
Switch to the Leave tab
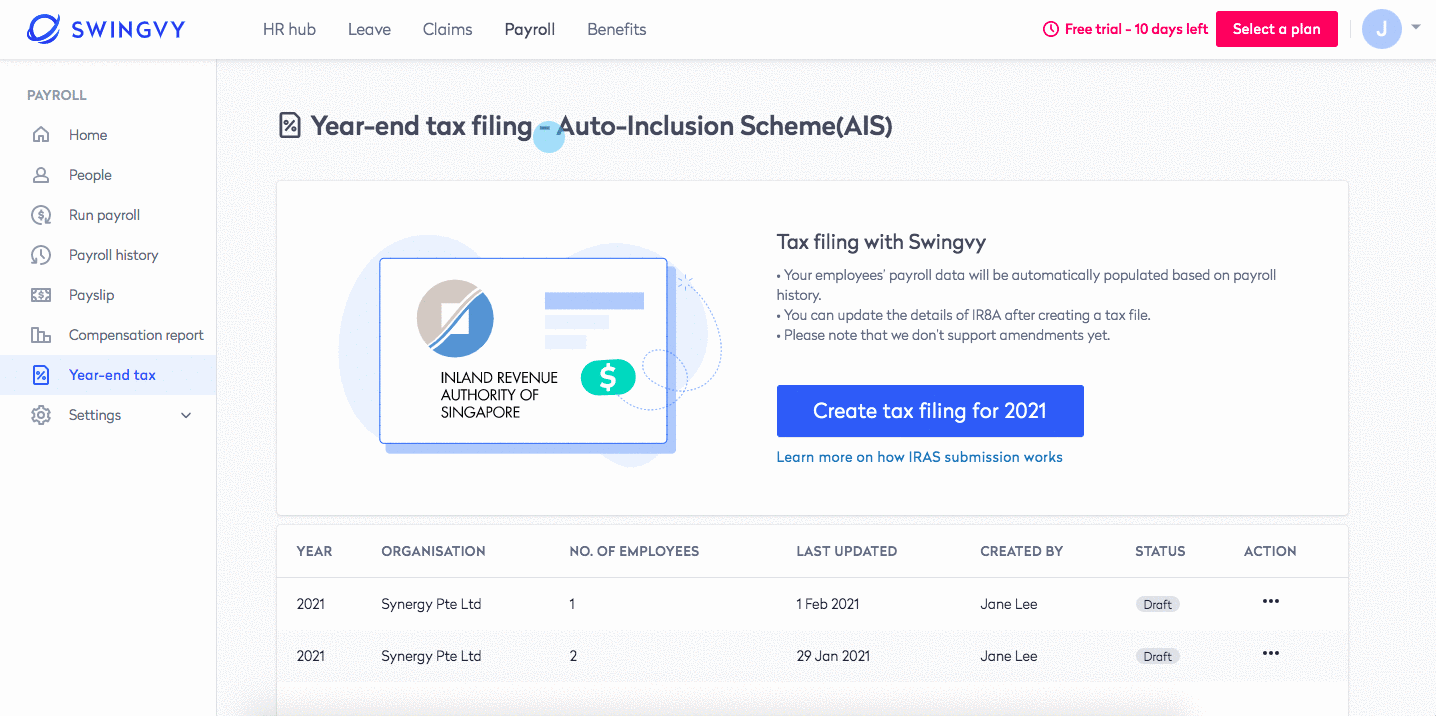tap(369, 29)
